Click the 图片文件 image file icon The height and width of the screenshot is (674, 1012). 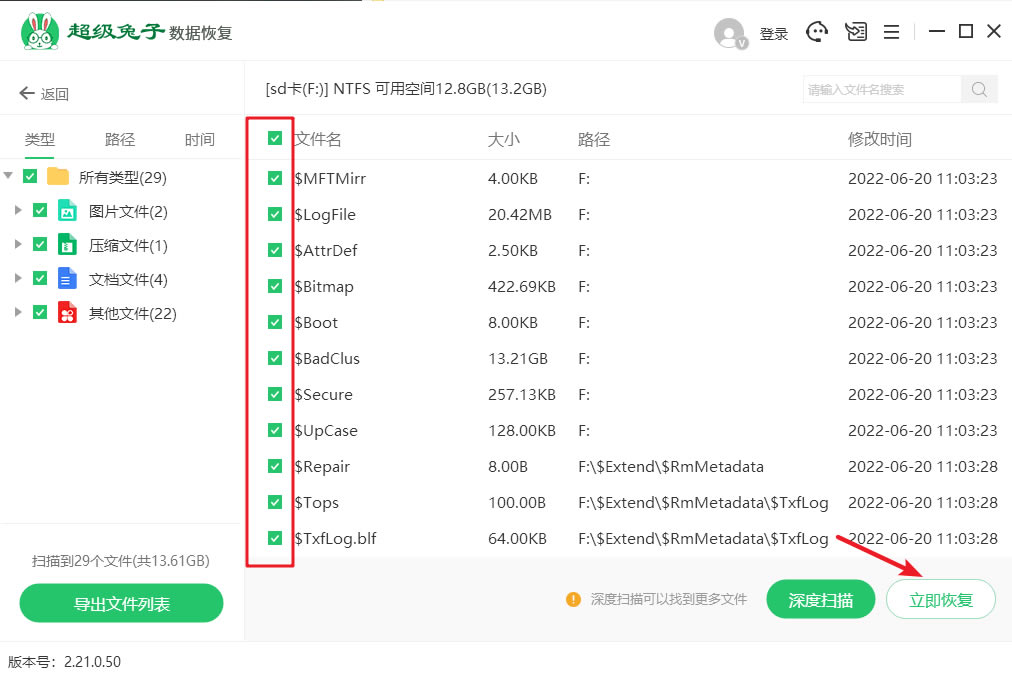pyautogui.click(x=65, y=210)
